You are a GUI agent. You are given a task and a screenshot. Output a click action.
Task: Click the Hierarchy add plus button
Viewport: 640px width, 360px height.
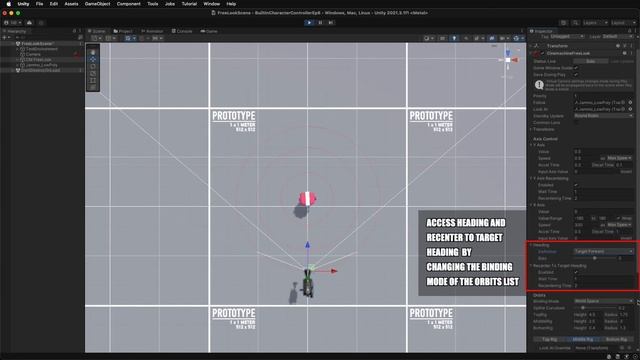(x=6, y=38)
